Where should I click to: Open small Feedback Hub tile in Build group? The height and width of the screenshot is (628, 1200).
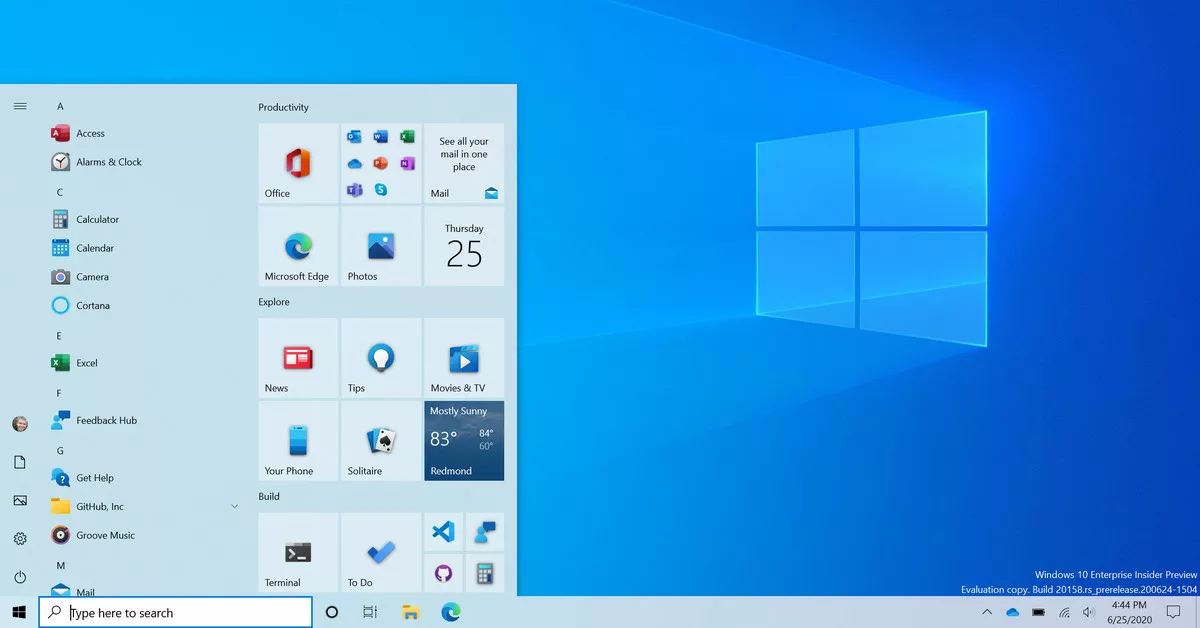(x=485, y=533)
